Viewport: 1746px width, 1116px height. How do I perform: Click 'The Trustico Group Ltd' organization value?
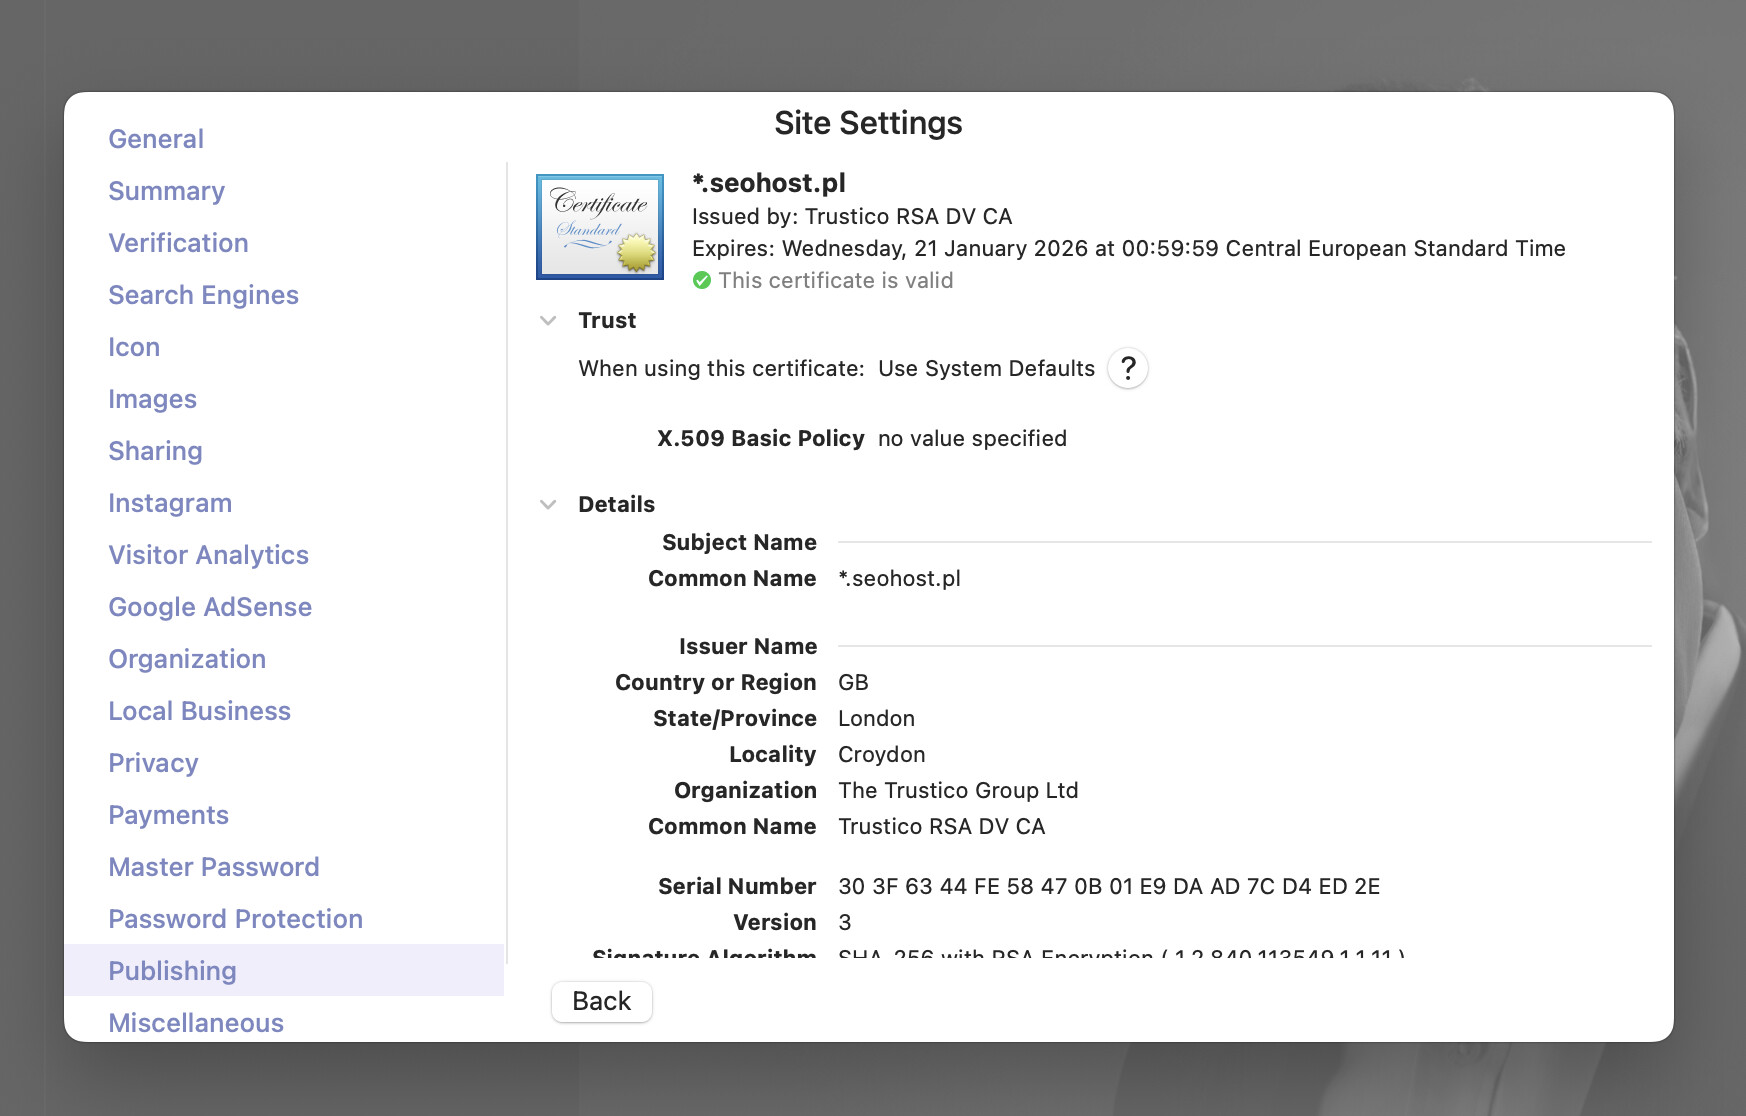[959, 791]
